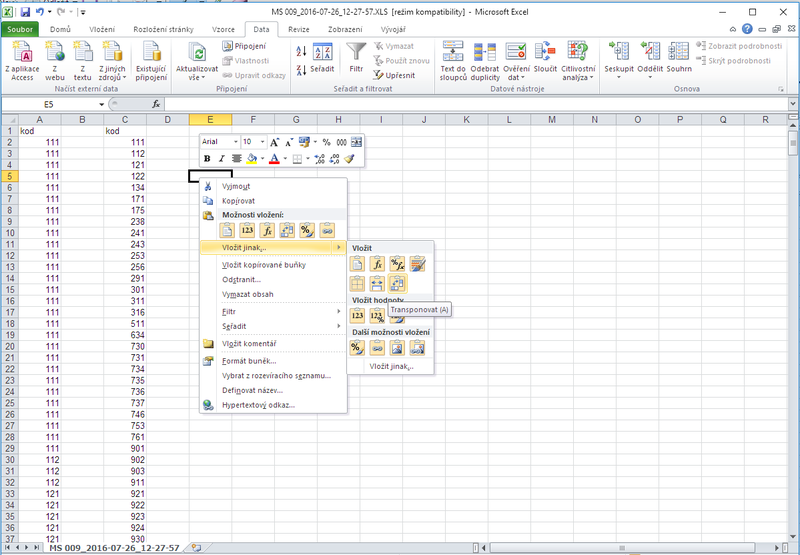Click the Z textu import icon

83,61
